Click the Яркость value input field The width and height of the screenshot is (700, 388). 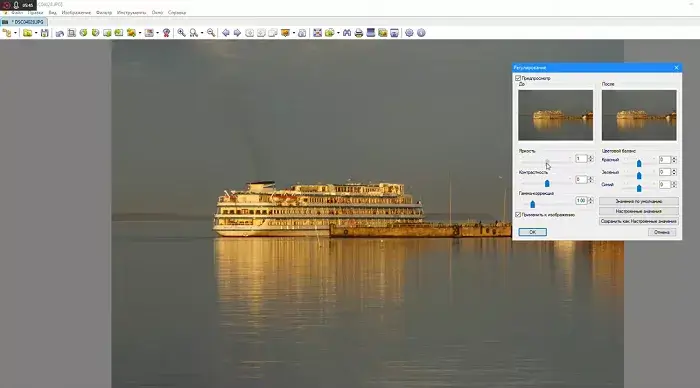581,159
